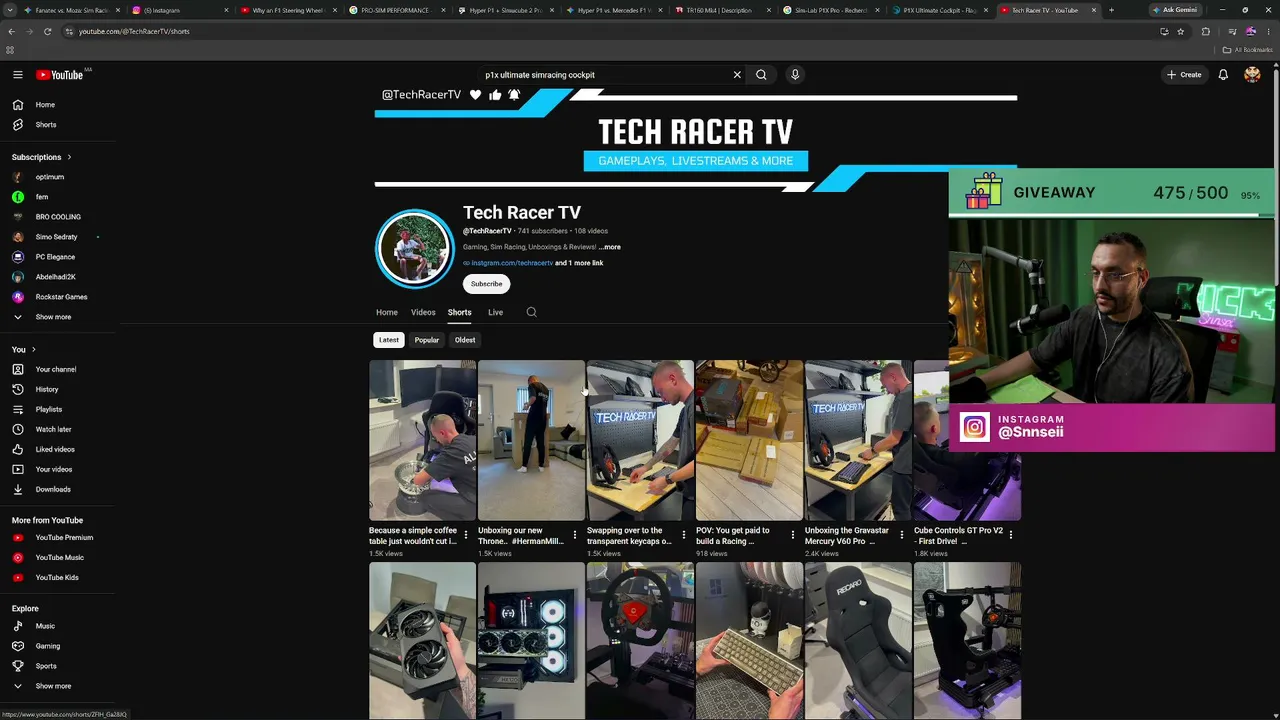This screenshot has width=1280, height=720.
Task: Open a new browser tab
Action: [x=1111, y=10]
